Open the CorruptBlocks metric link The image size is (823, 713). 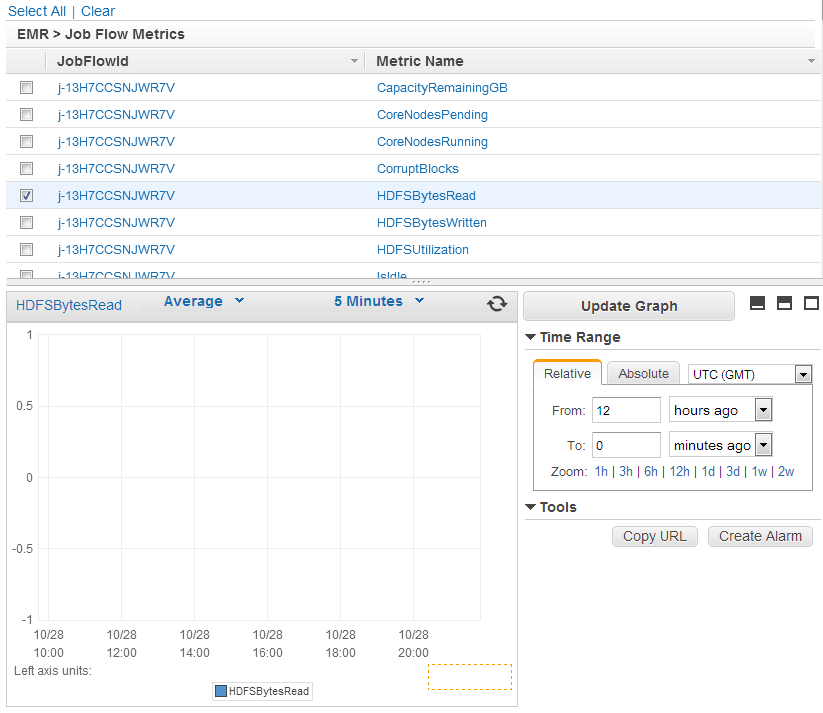418,169
